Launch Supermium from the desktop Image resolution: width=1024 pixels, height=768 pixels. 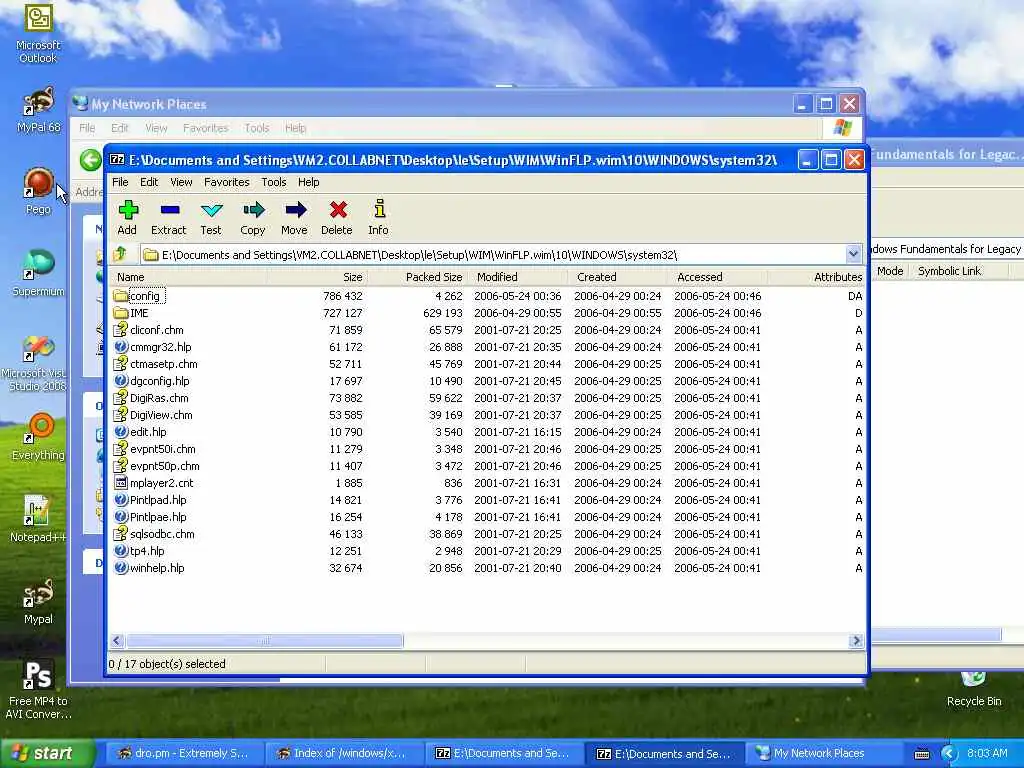point(38,273)
